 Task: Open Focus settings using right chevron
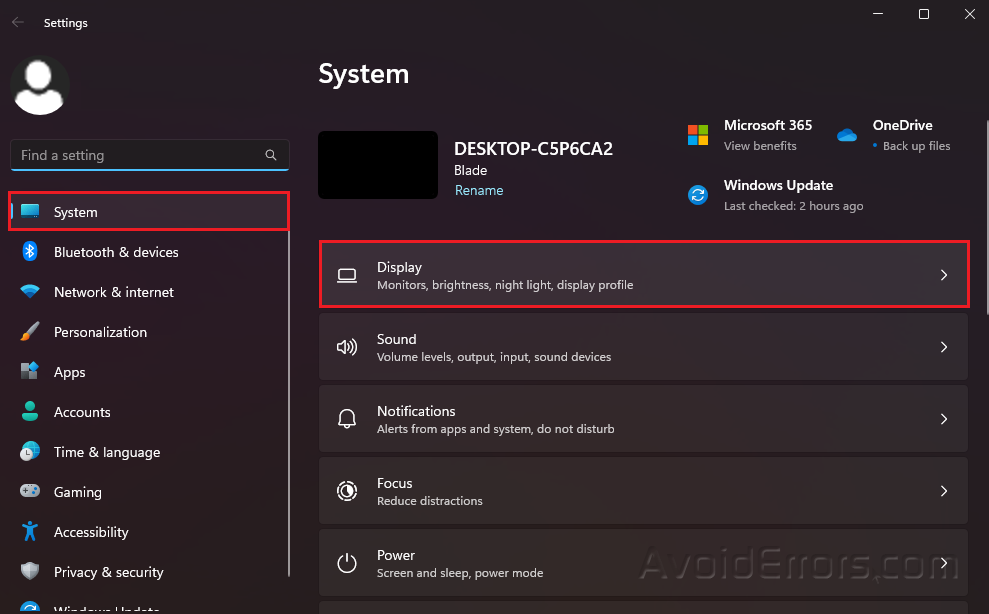pyautogui.click(x=943, y=491)
